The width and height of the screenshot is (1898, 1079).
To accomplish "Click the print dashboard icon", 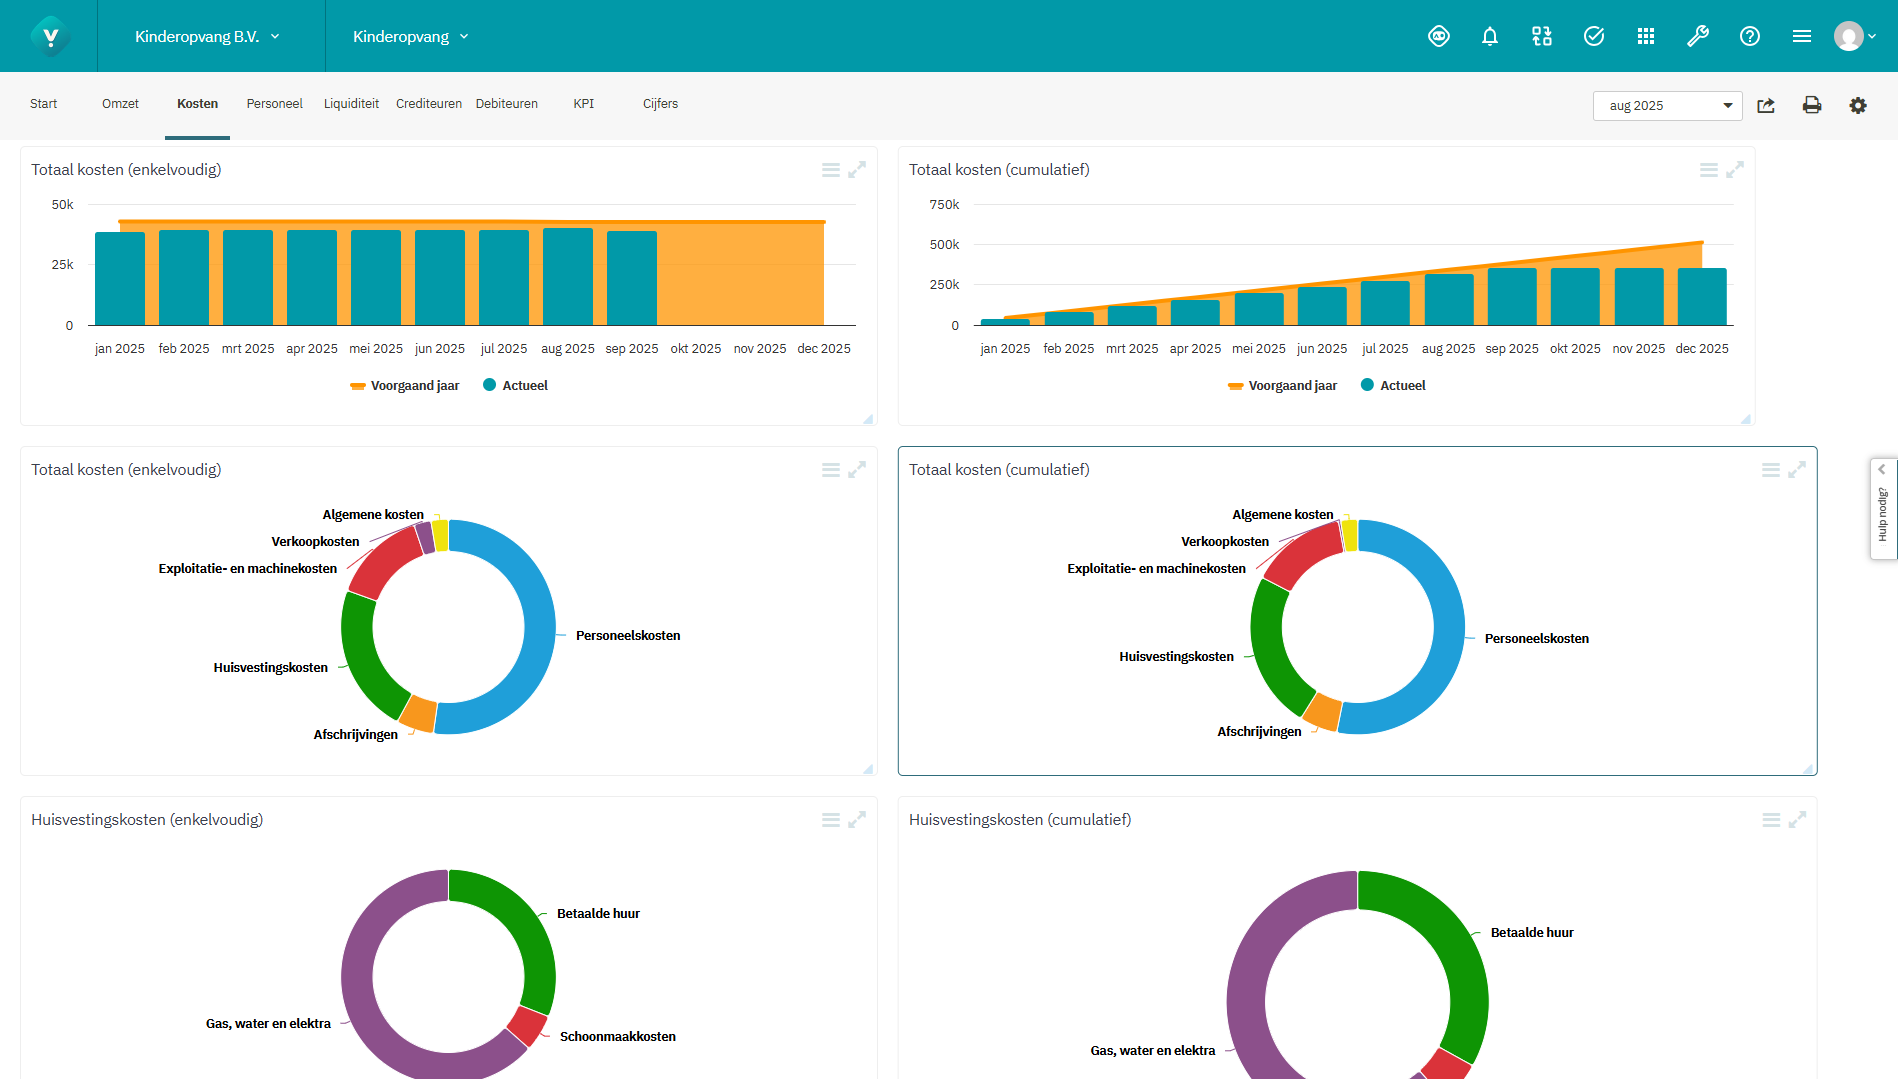I will click(1811, 105).
